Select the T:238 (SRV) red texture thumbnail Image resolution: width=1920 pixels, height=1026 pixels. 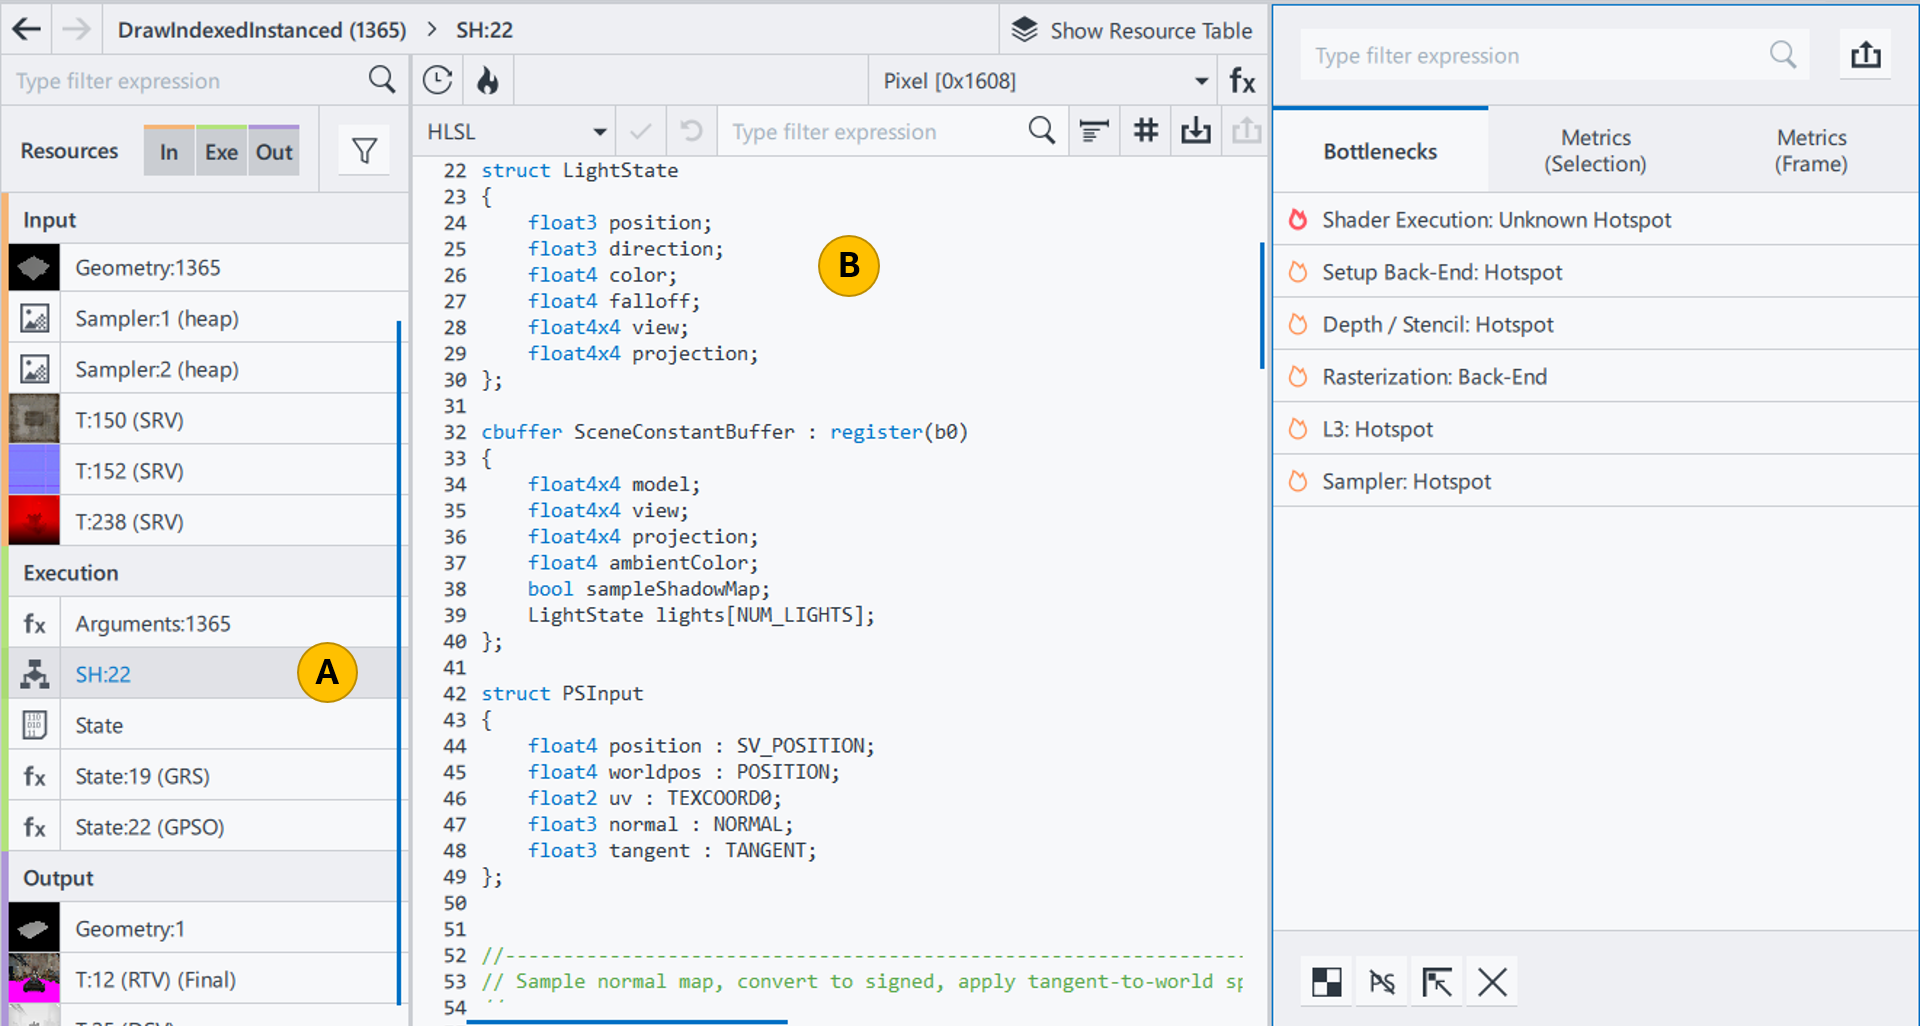[35, 521]
